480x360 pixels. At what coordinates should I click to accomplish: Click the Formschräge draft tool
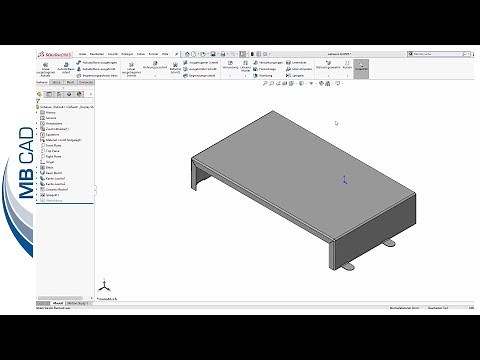tap(265, 69)
